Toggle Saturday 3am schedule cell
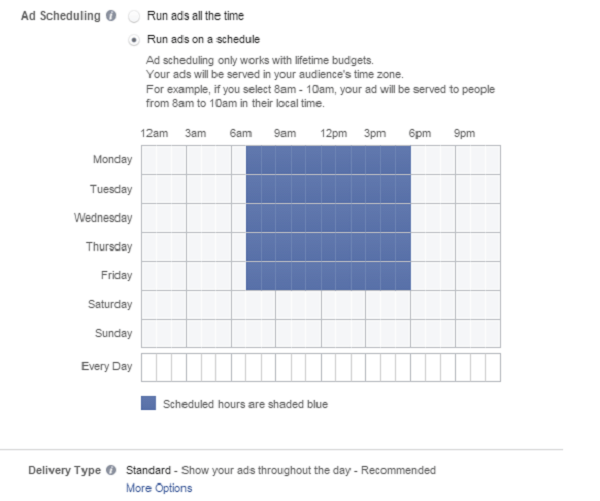The height and width of the screenshot is (501, 600). point(194,305)
